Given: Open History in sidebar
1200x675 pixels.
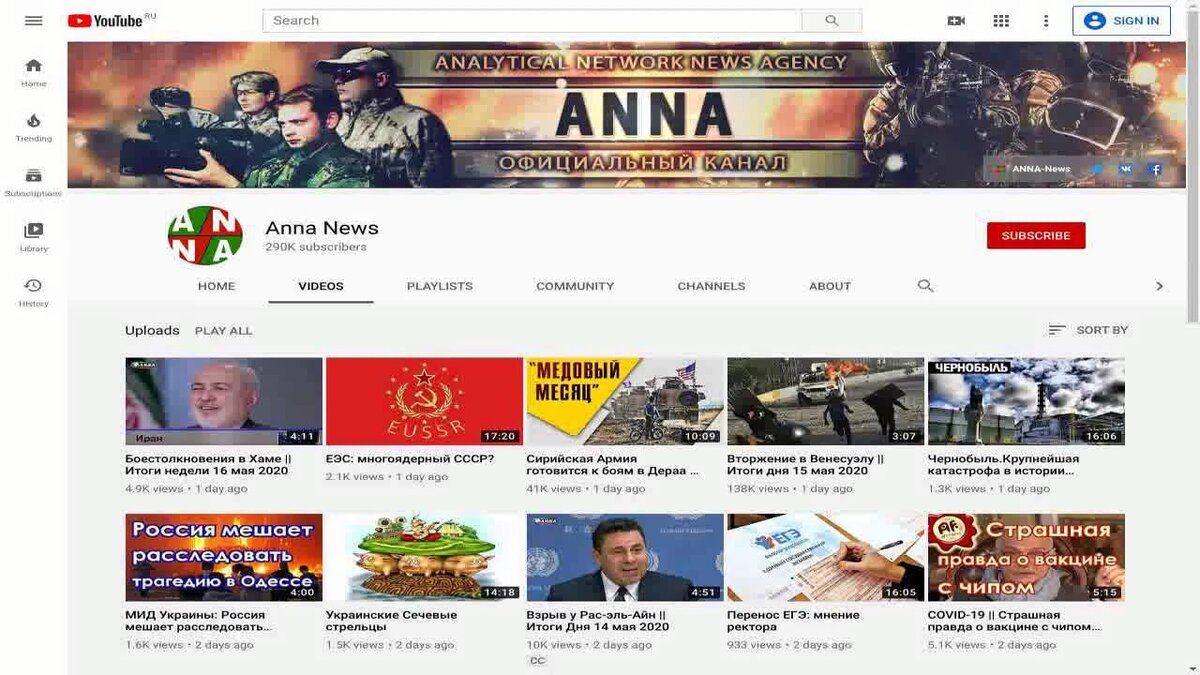Looking at the screenshot, I should click(33, 292).
